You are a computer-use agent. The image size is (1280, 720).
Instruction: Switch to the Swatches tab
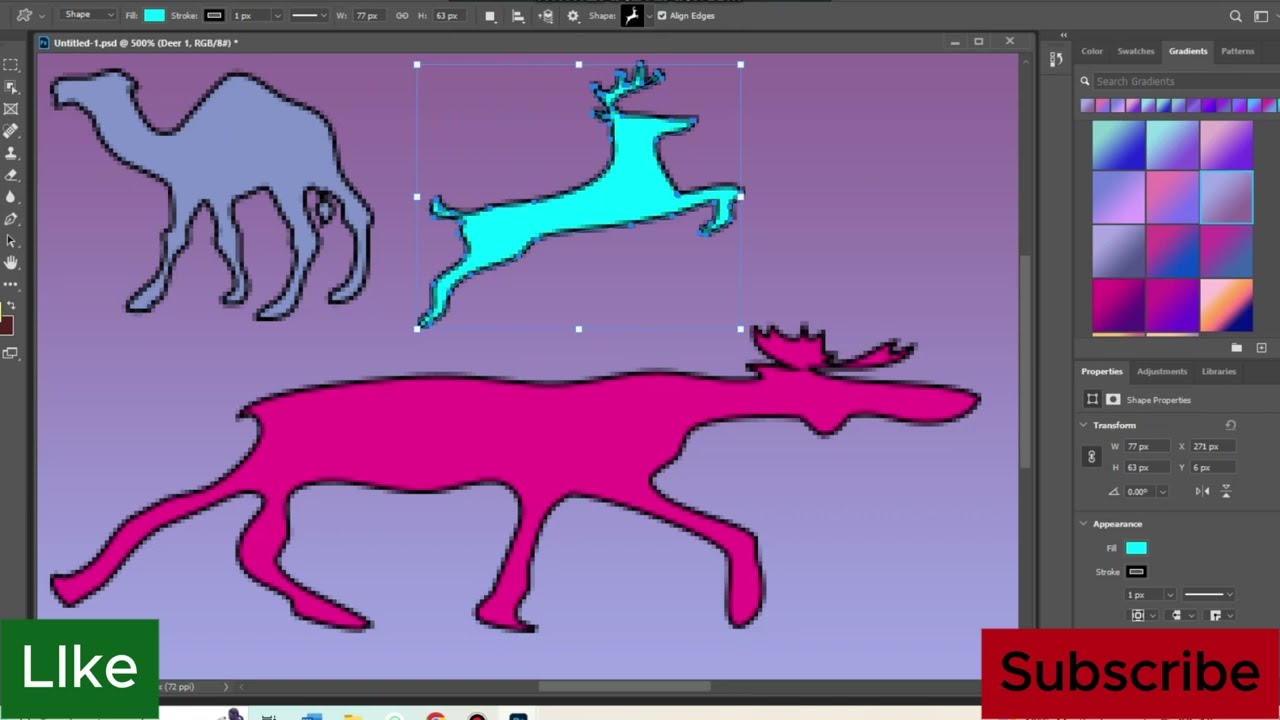coord(1135,51)
